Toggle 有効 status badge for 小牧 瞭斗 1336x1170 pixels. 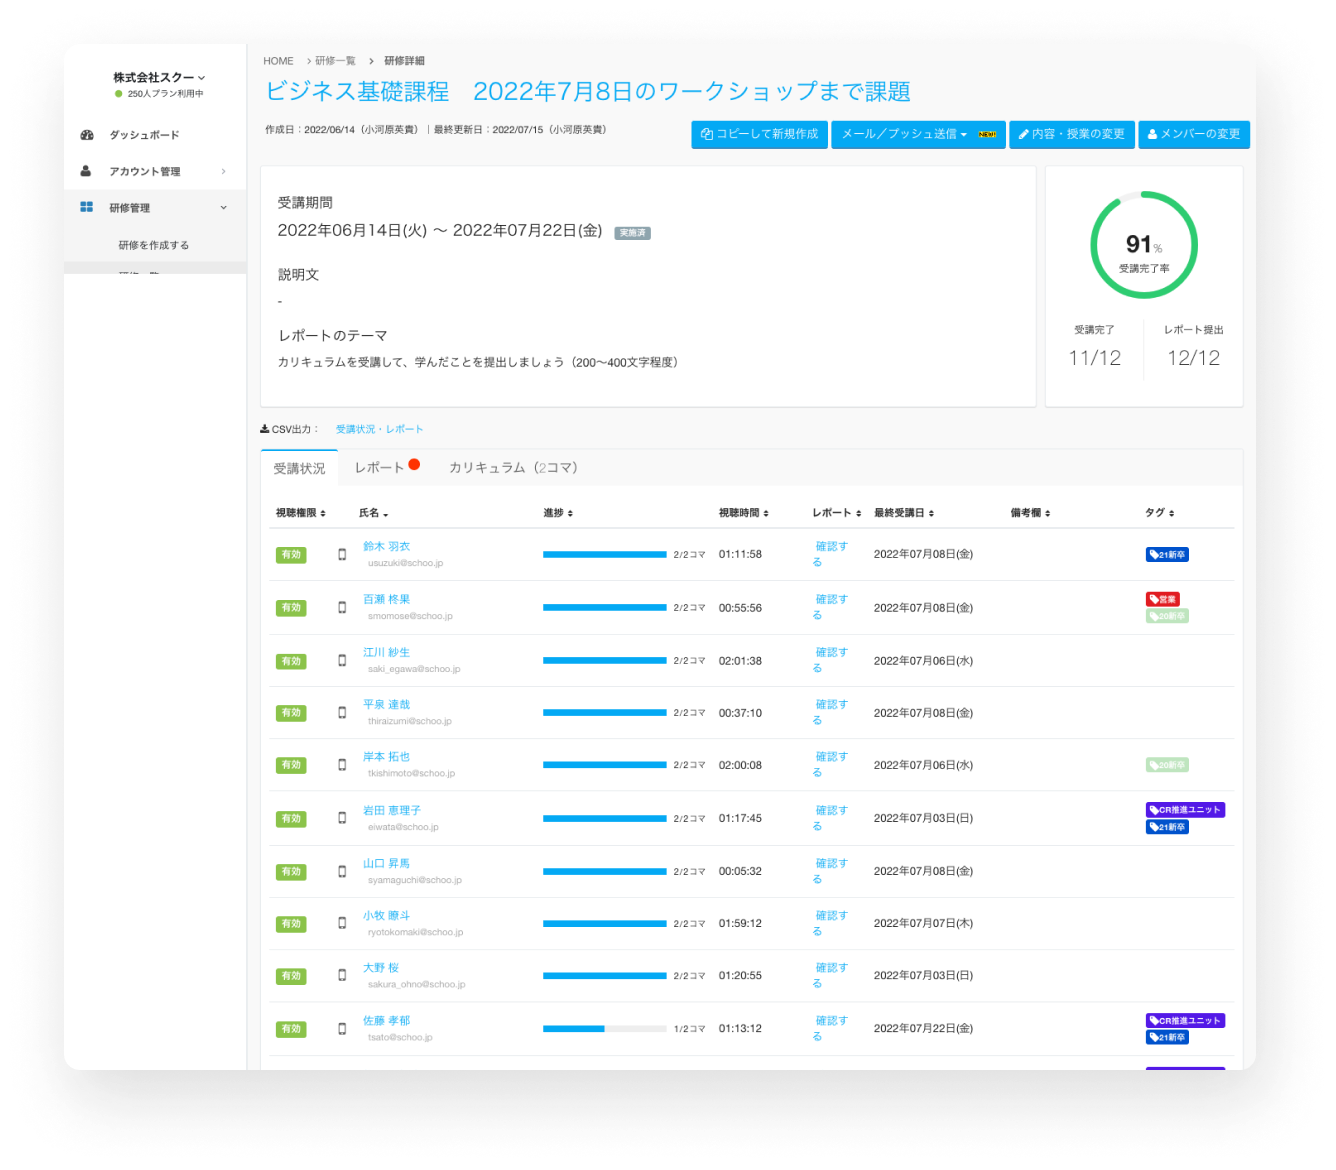click(x=291, y=924)
